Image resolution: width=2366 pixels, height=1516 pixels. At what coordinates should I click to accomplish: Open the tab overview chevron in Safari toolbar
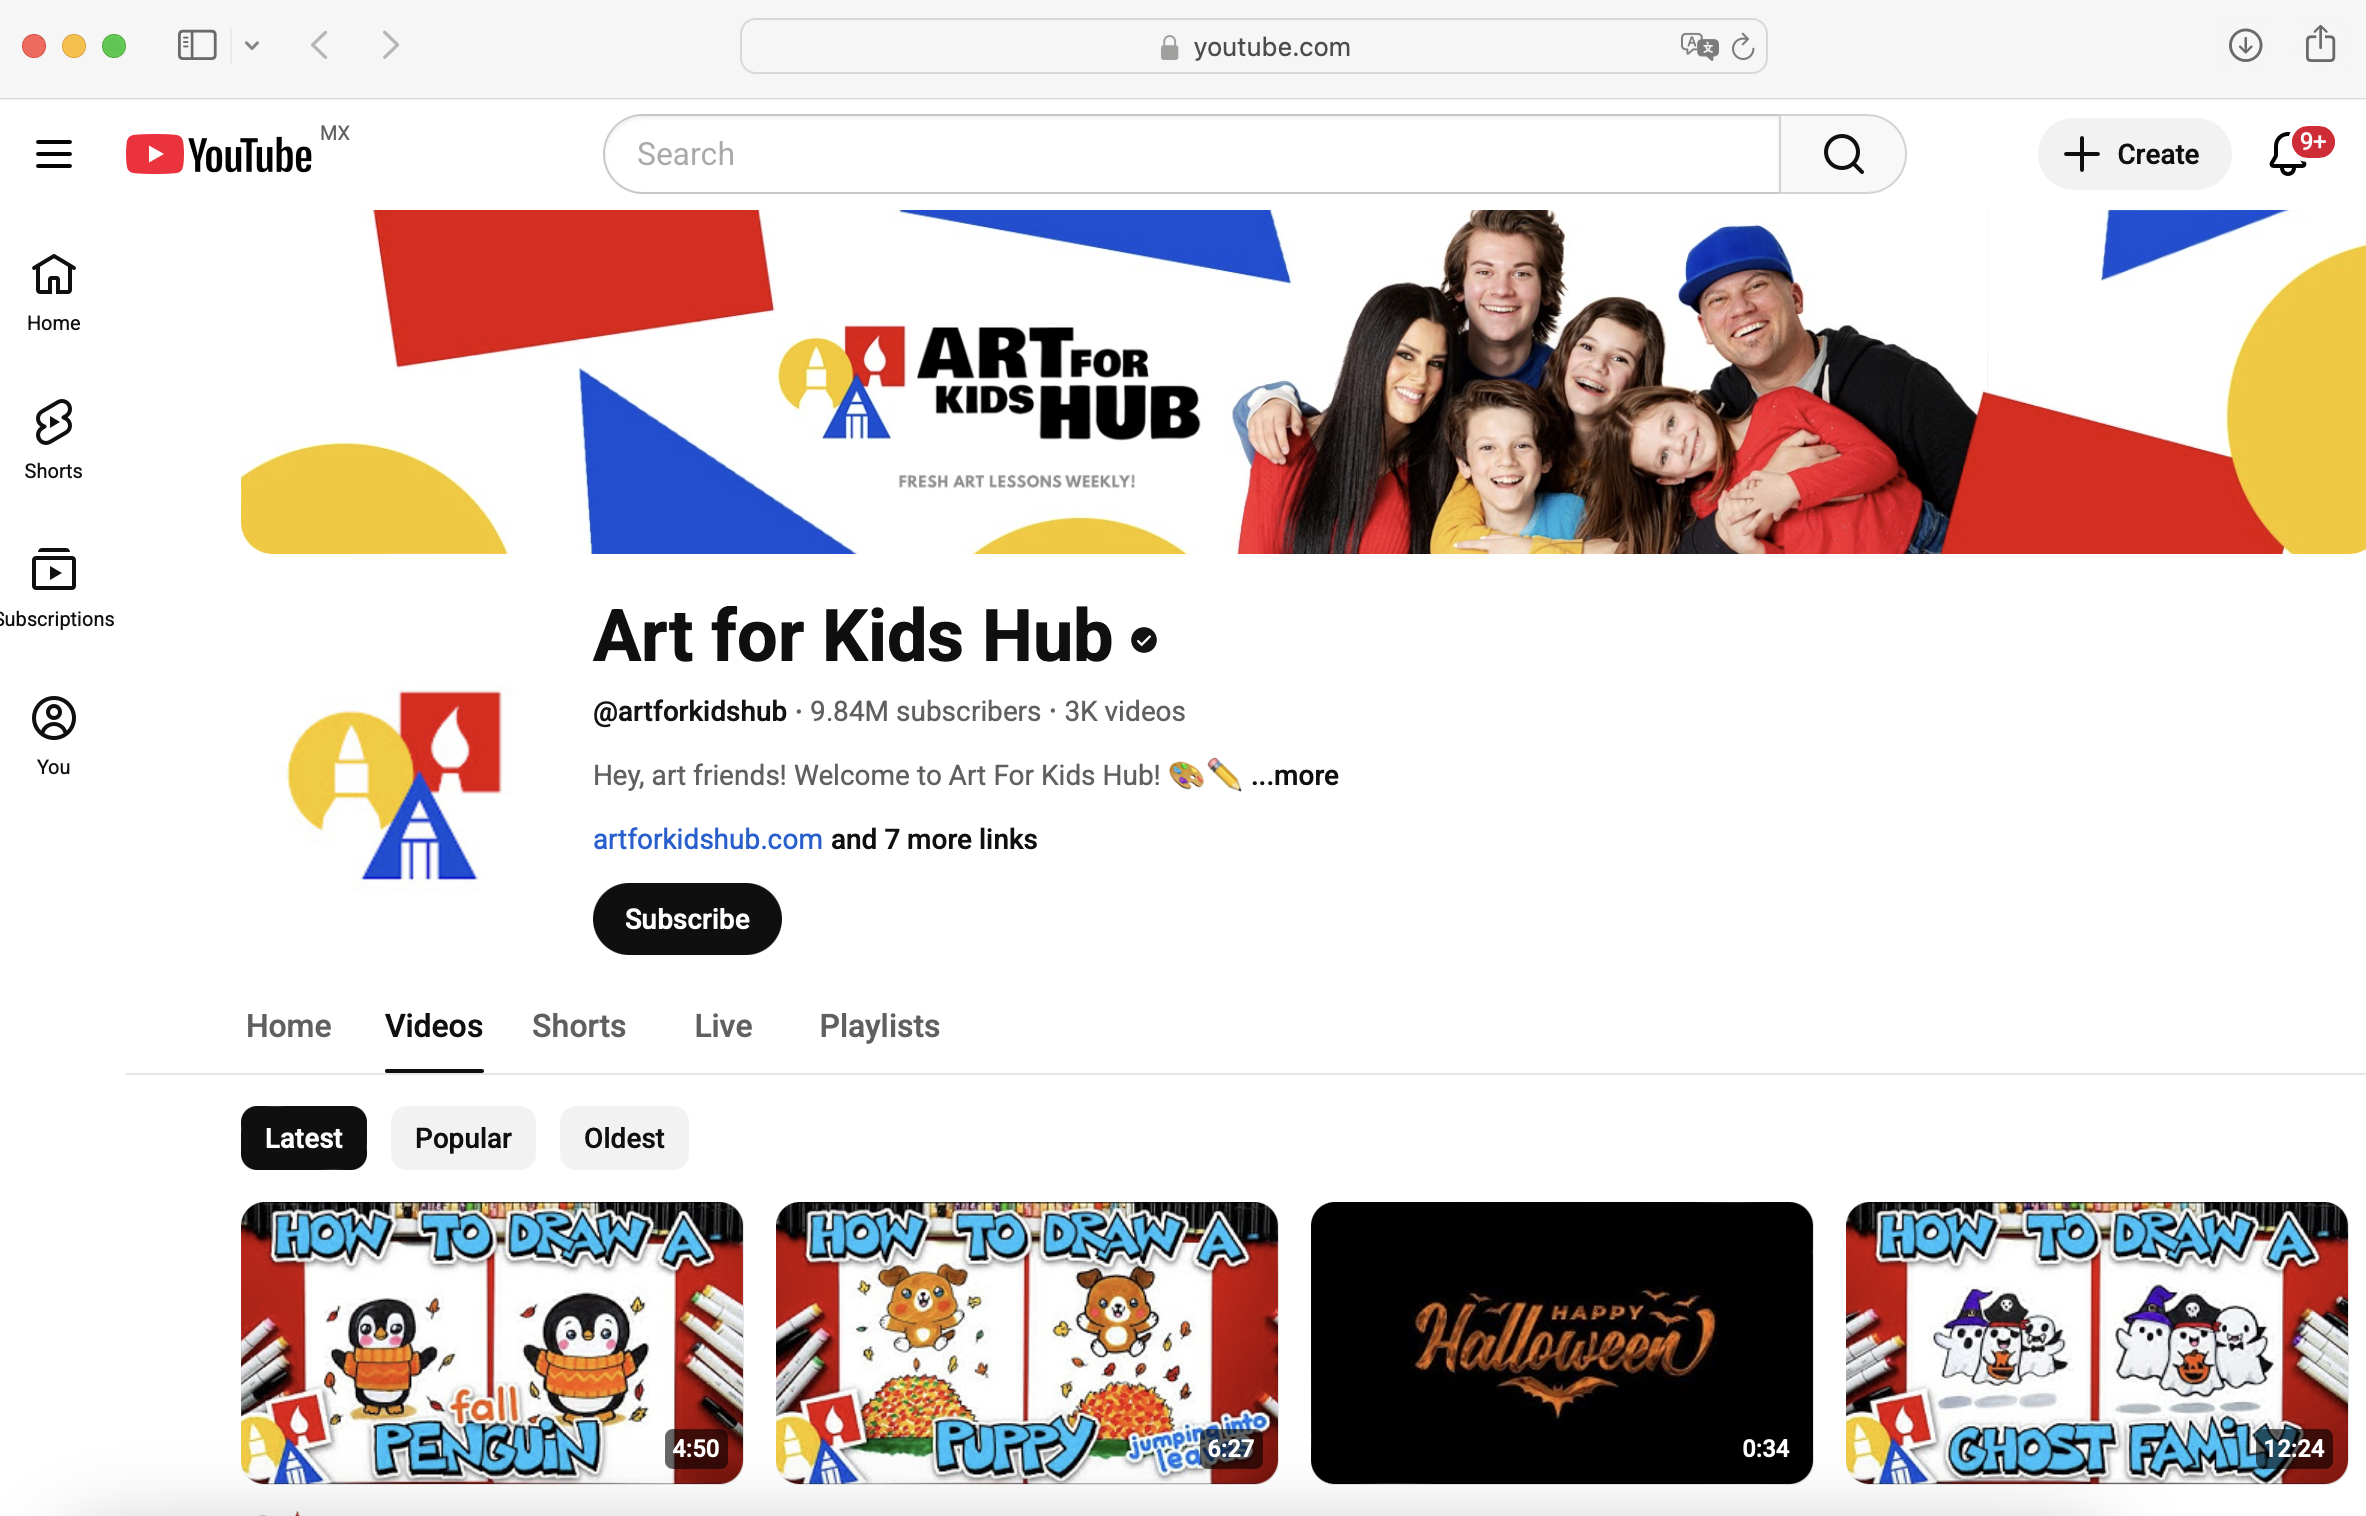(x=252, y=45)
